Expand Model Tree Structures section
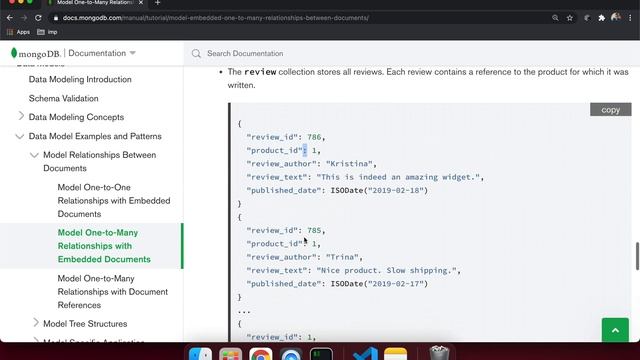 36,323
